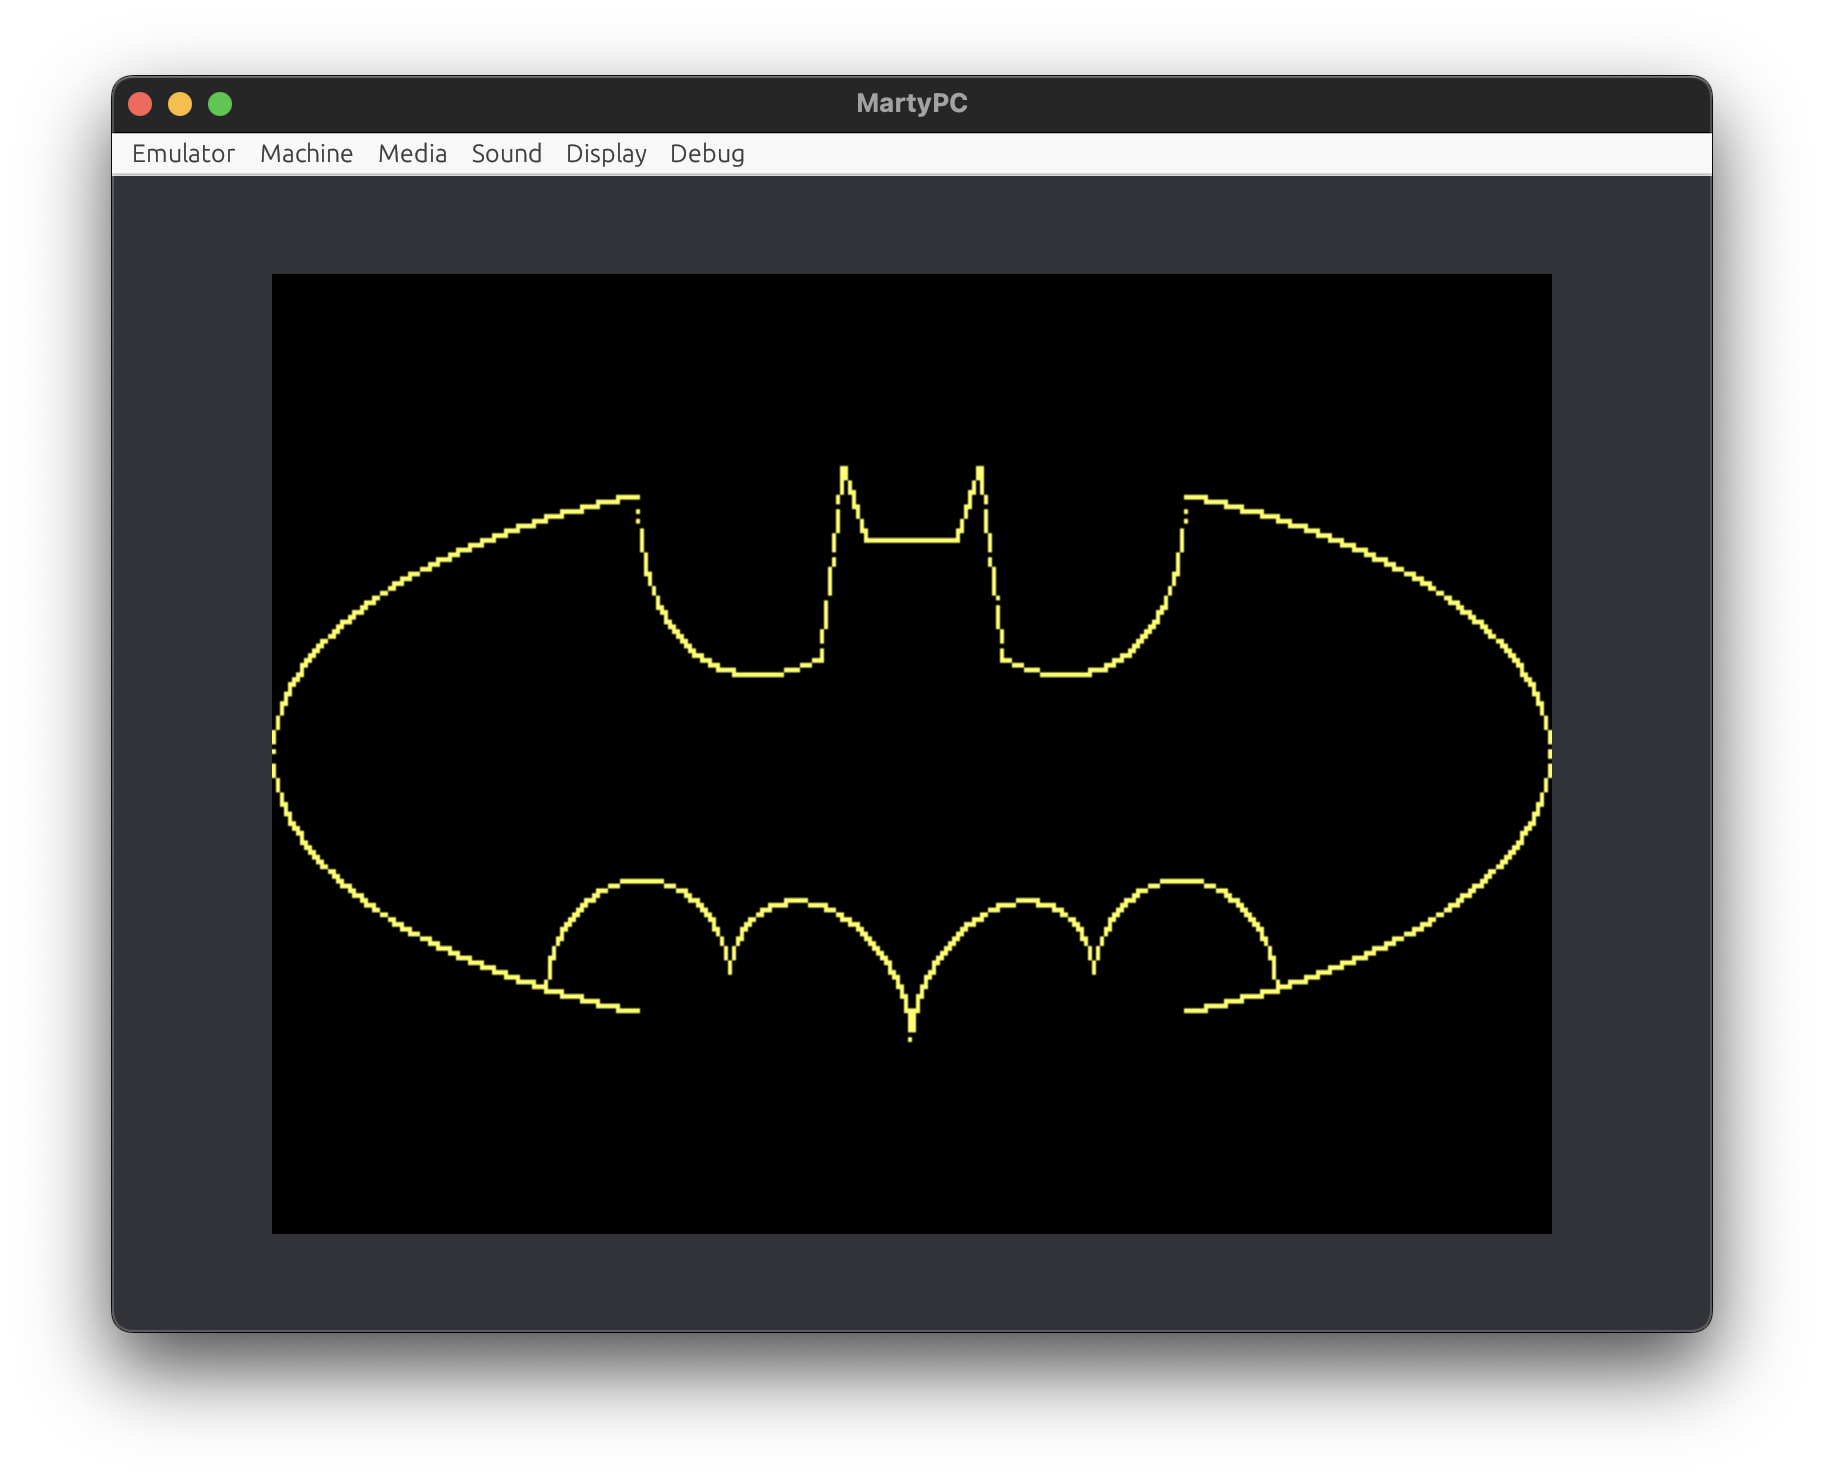Click the top-right wing corner of the bat
Image resolution: width=1824 pixels, height=1480 pixels.
pos(1189,497)
